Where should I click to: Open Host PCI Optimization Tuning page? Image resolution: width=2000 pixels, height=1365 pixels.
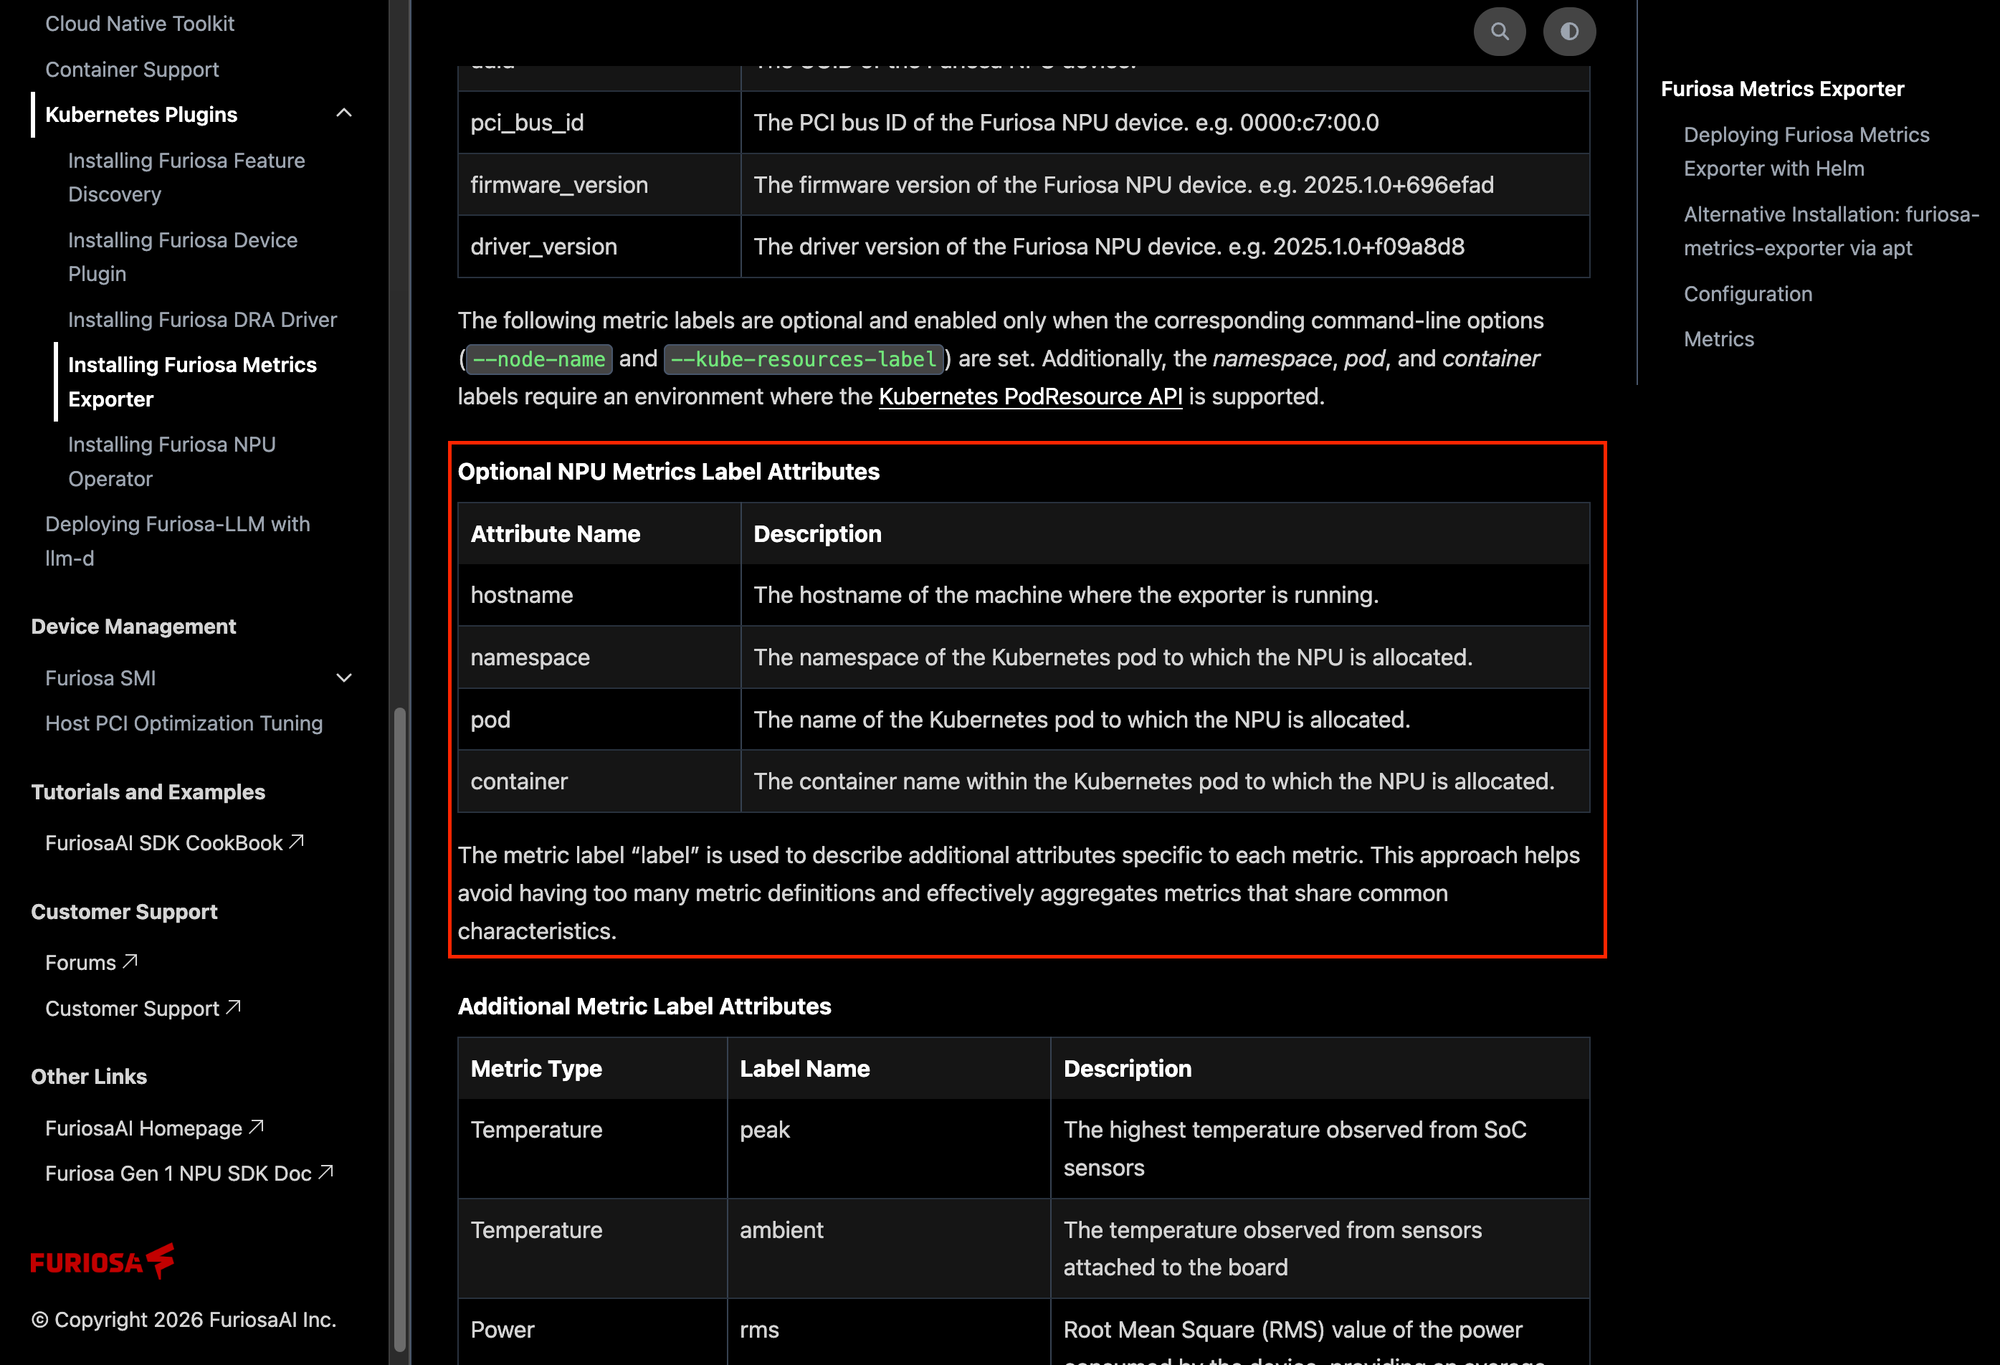click(184, 723)
